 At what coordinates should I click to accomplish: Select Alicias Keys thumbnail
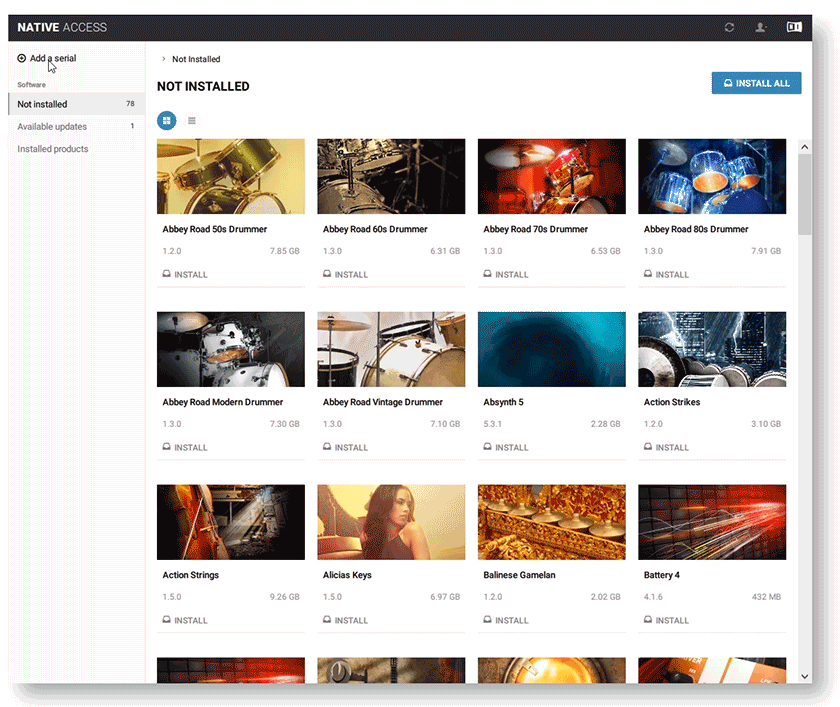click(391, 522)
